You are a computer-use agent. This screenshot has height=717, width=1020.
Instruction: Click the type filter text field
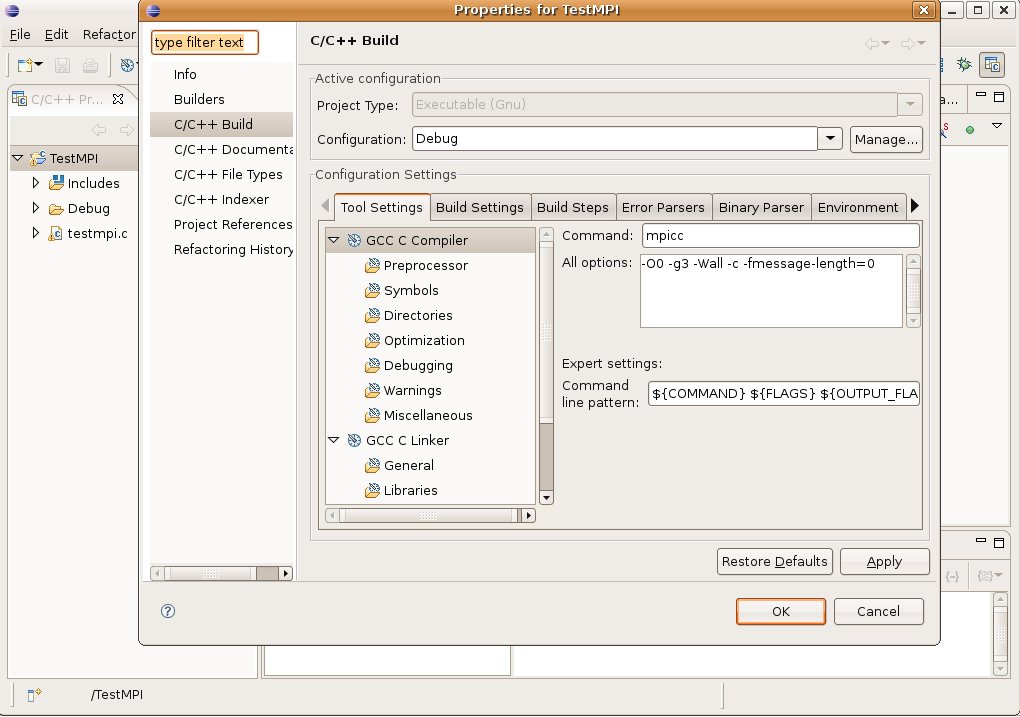tap(205, 42)
